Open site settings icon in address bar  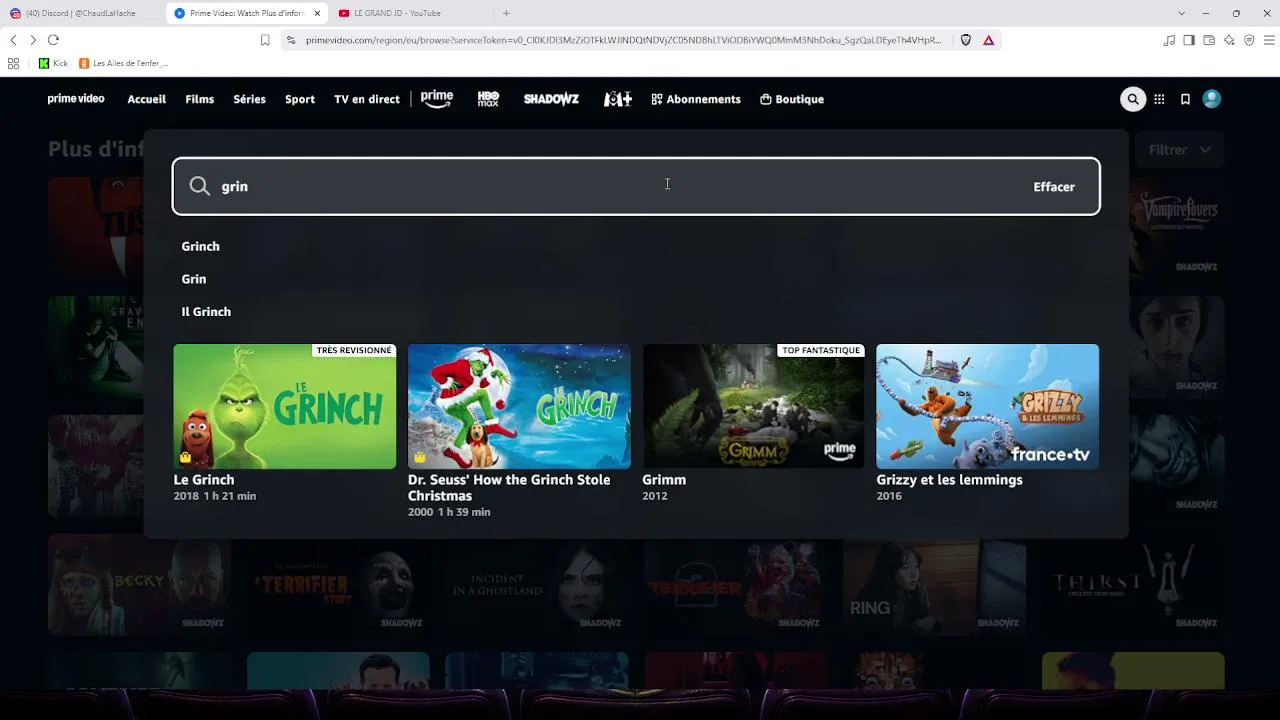pos(291,40)
